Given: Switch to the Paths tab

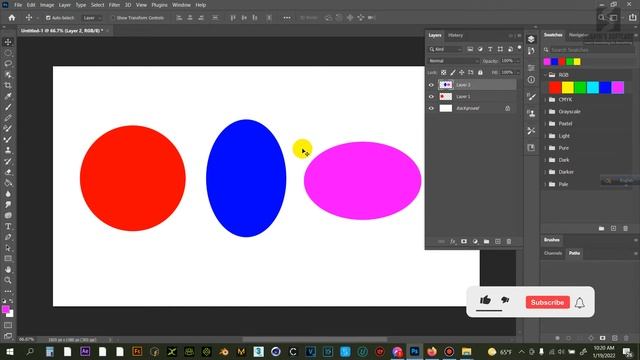Looking at the screenshot, I should [x=574, y=253].
